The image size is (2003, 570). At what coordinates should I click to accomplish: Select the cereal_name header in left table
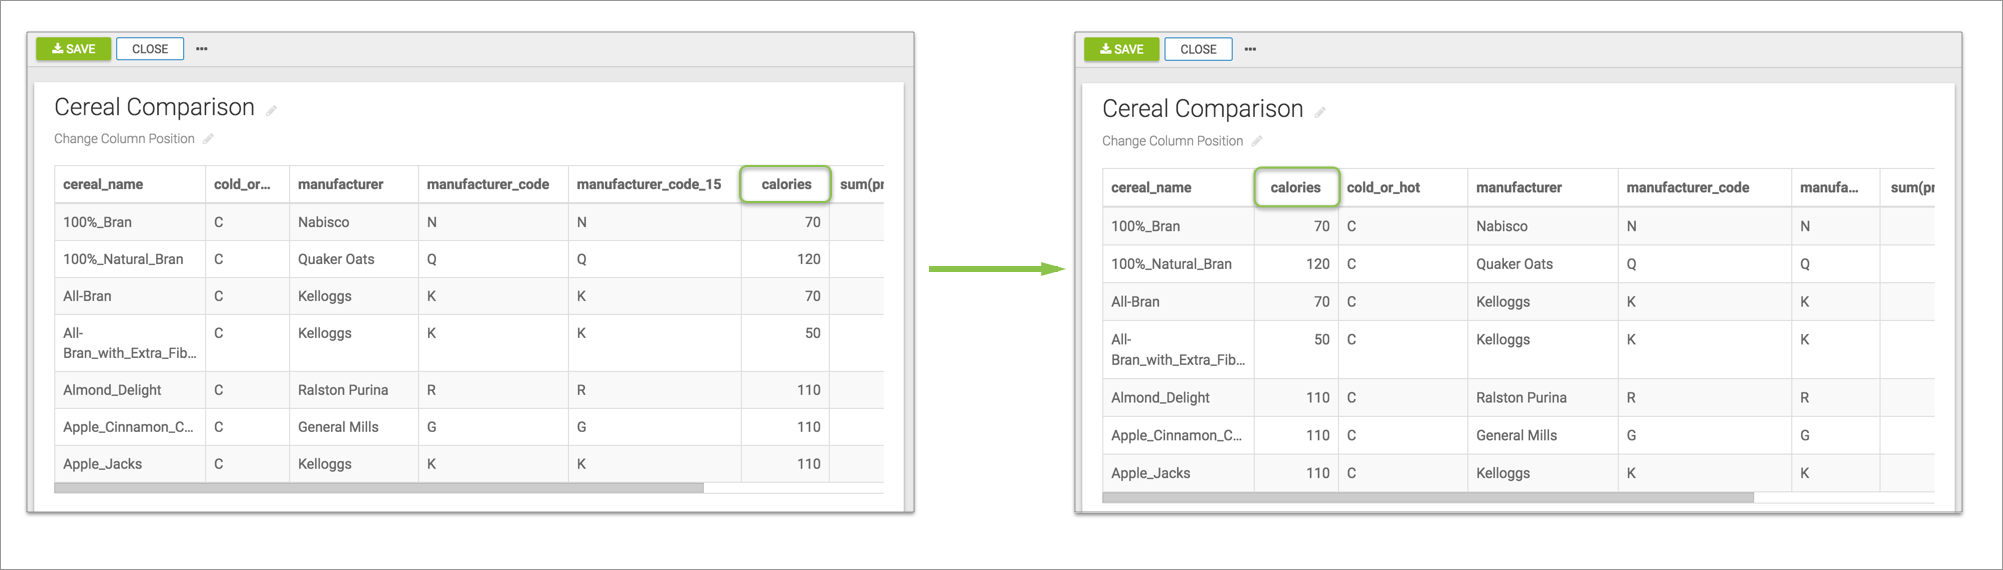(x=103, y=184)
